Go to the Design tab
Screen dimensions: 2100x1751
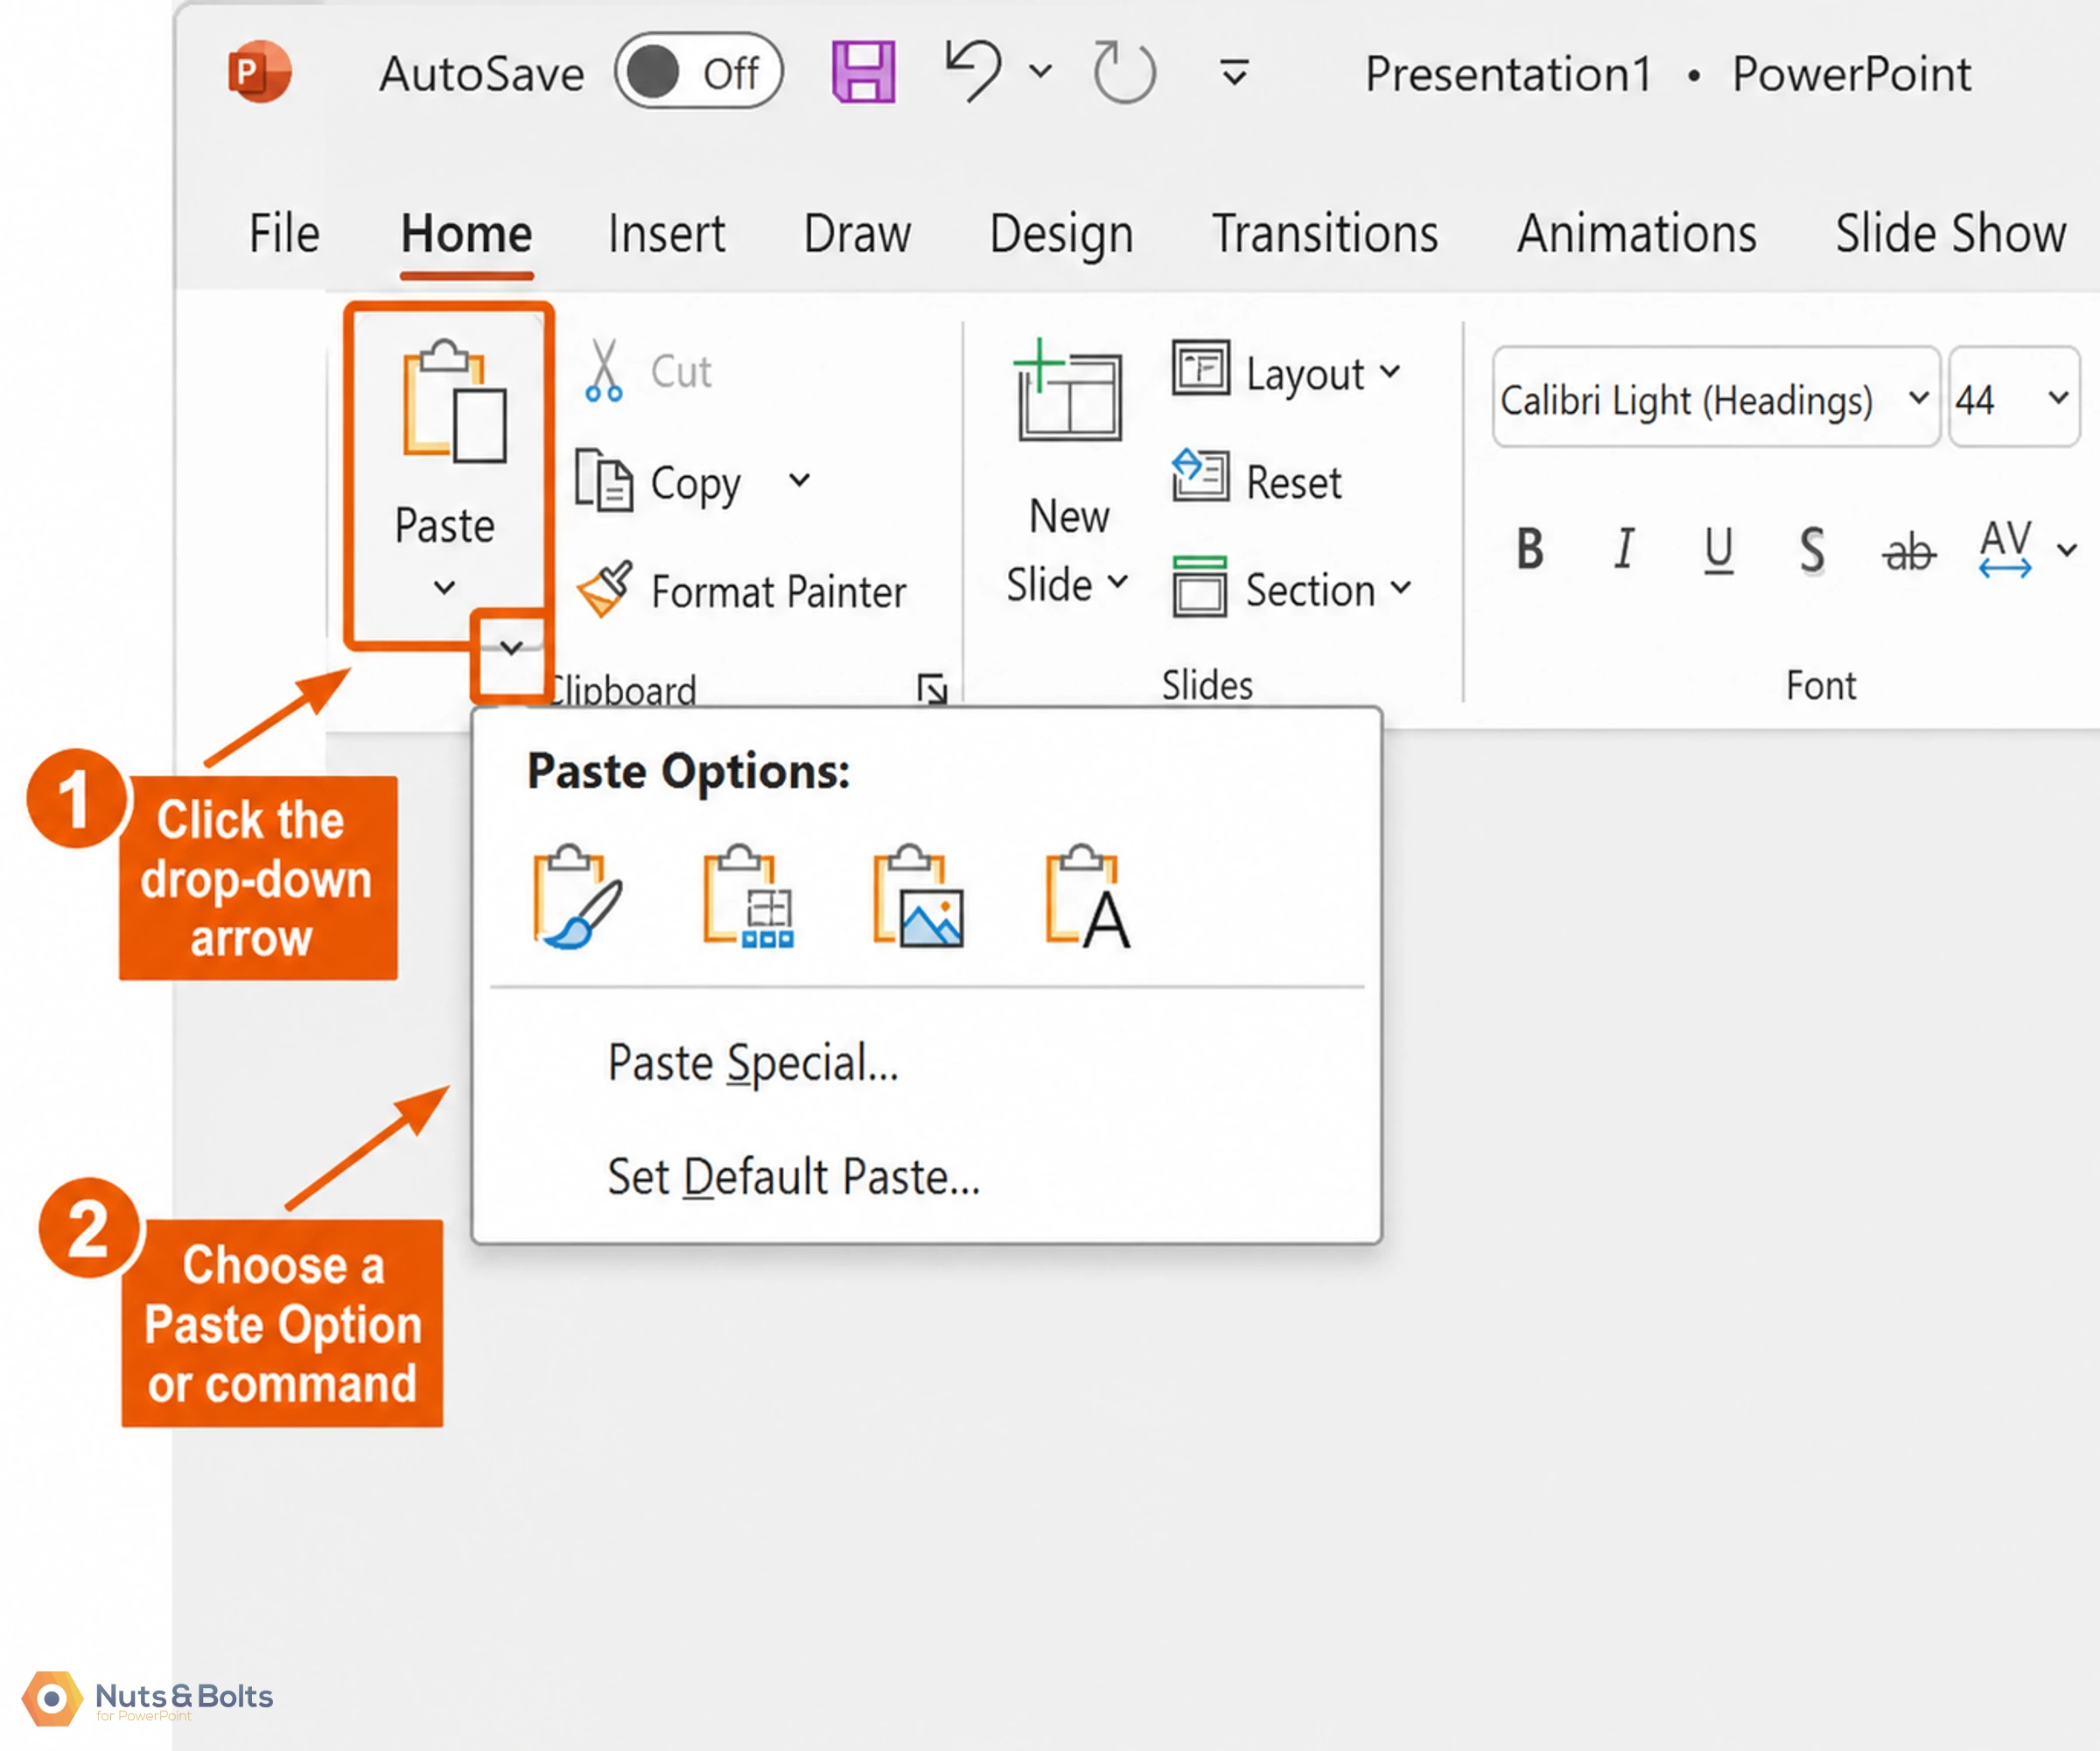[x=1061, y=236]
